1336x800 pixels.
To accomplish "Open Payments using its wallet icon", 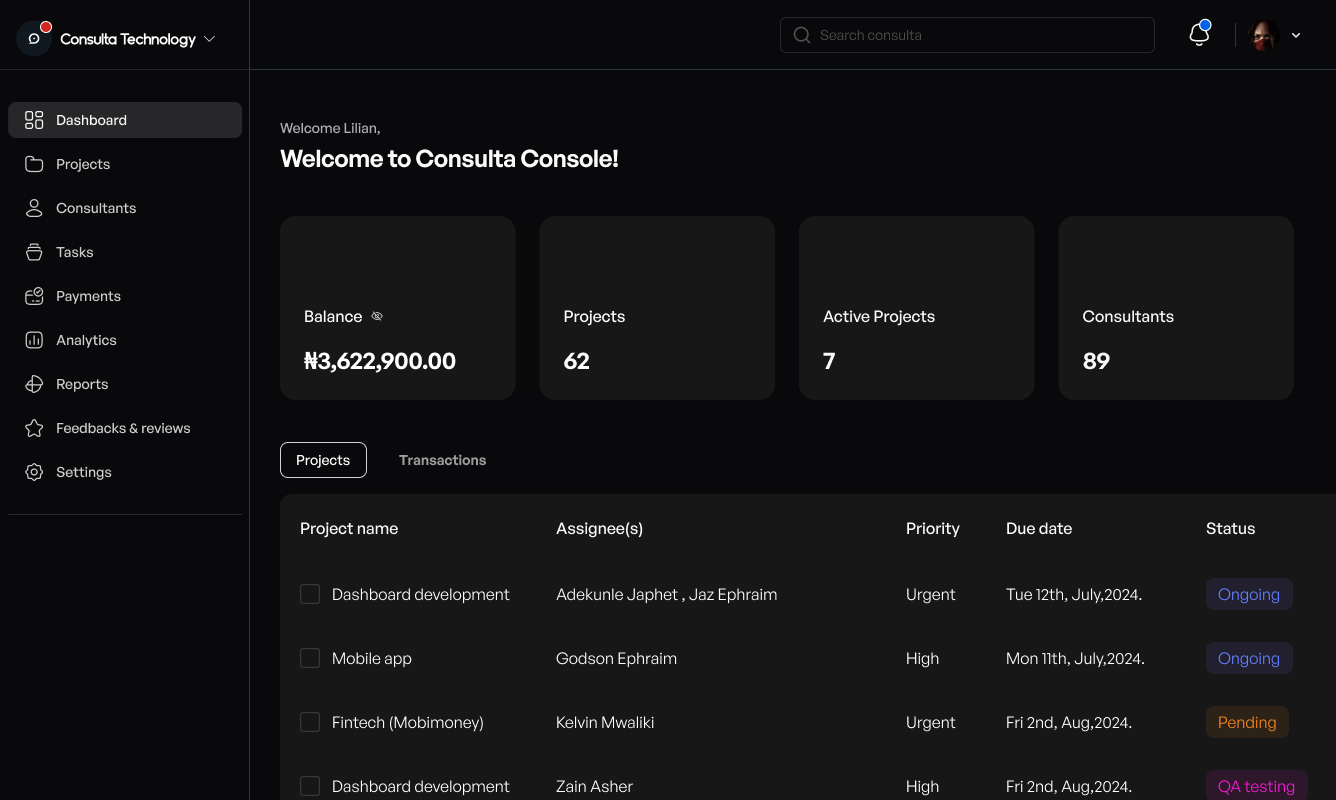I will [x=34, y=296].
